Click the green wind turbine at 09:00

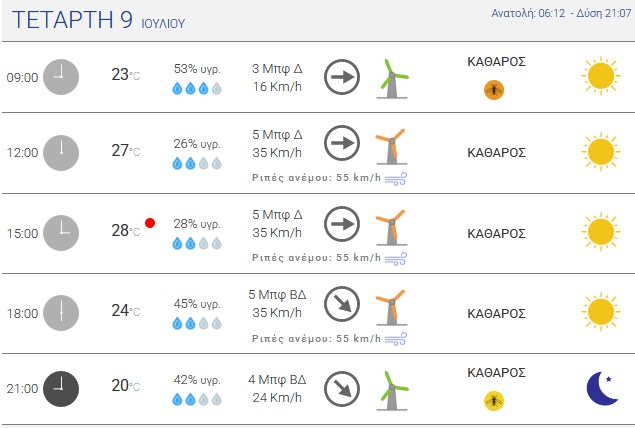pyautogui.click(x=392, y=79)
